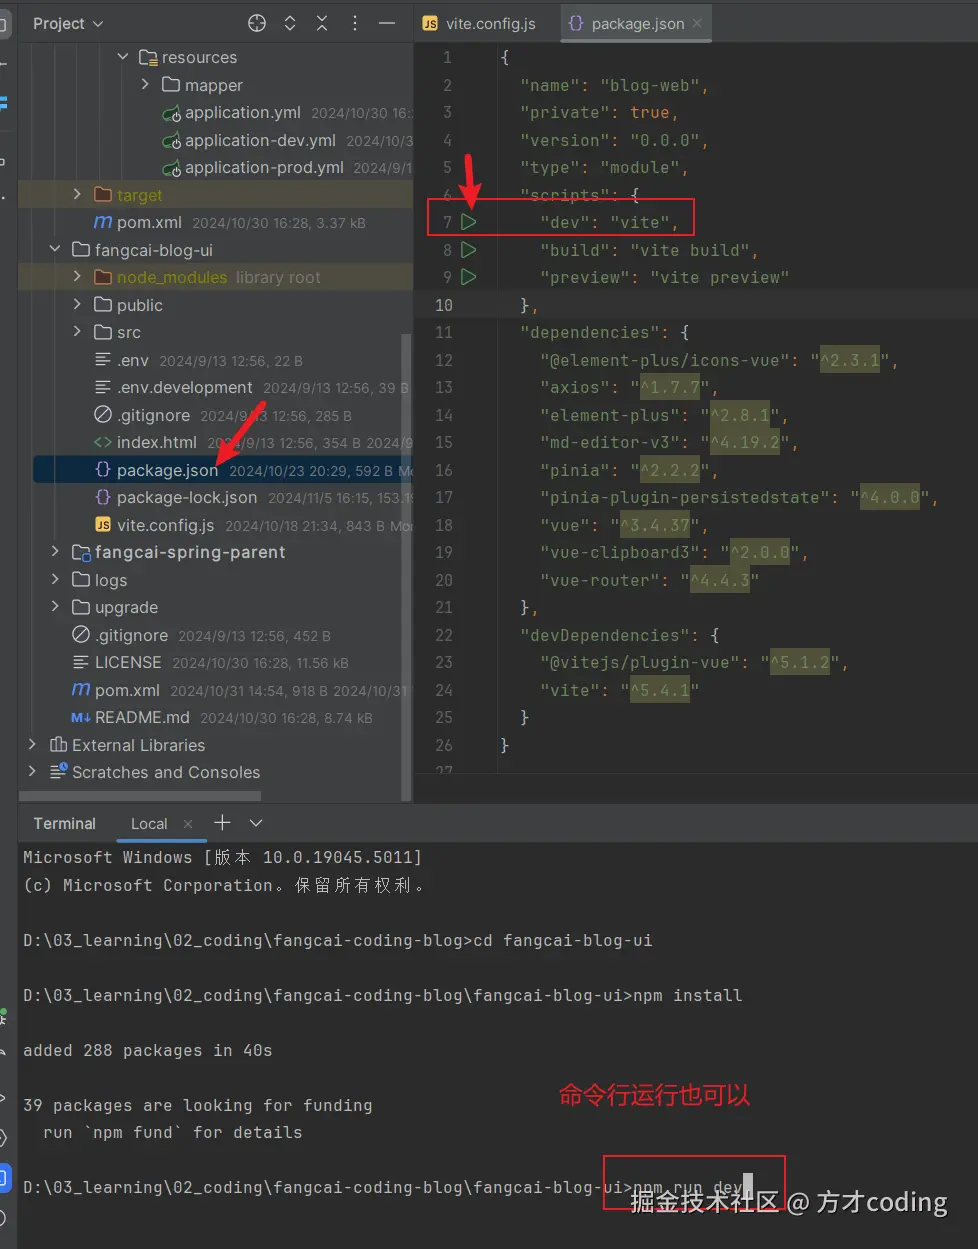Image resolution: width=978 pixels, height=1249 pixels.
Task: Expand the public folder
Action: (77, 305)
